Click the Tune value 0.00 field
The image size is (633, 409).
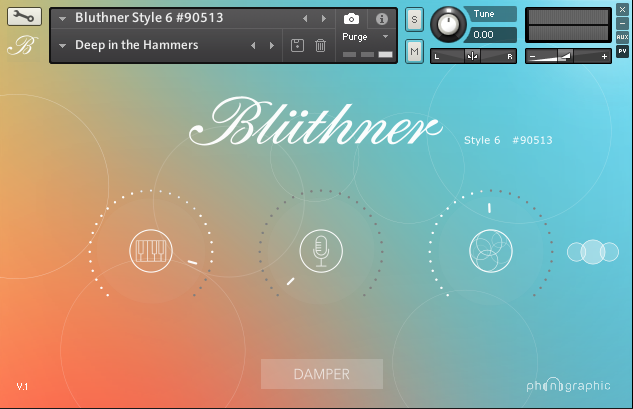(490, 35)
